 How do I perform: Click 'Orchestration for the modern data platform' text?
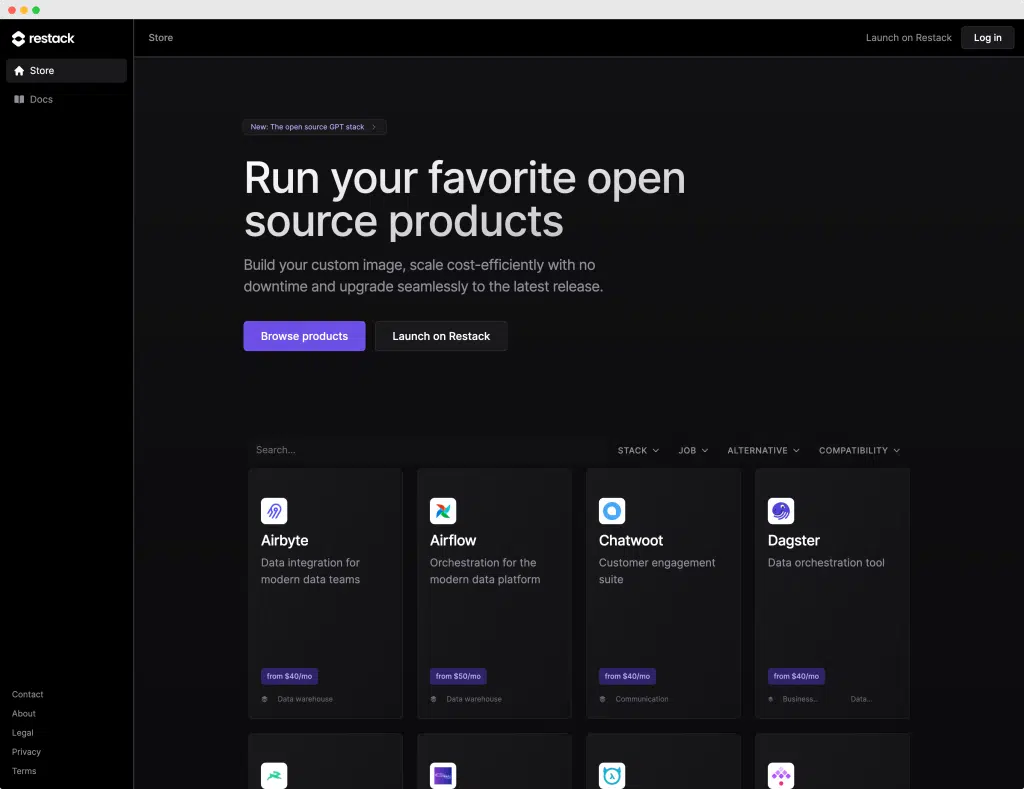click(485, 571)
